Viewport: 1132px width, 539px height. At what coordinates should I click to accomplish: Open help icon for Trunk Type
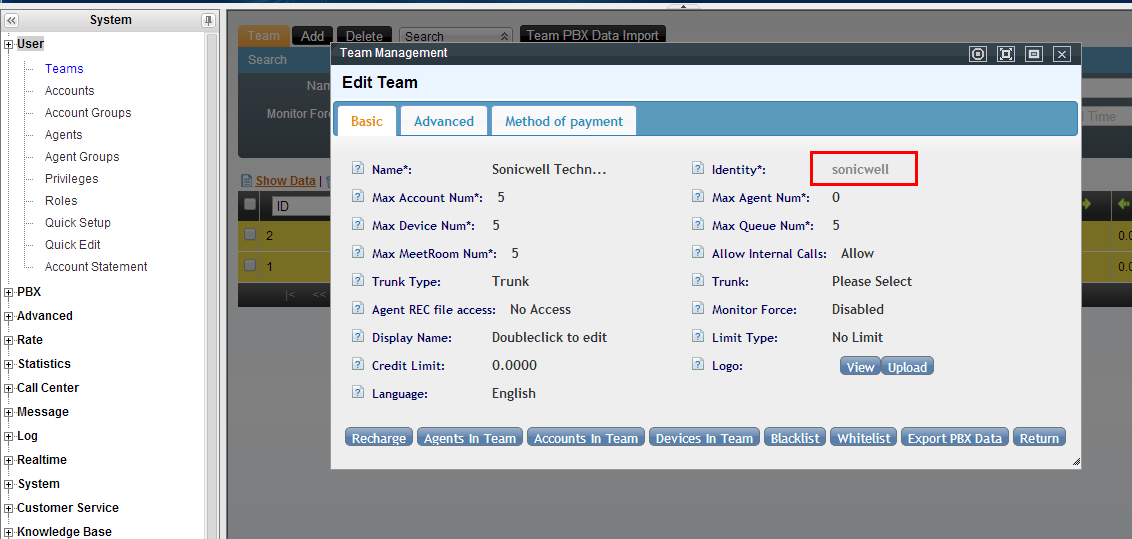pos(358,282)
